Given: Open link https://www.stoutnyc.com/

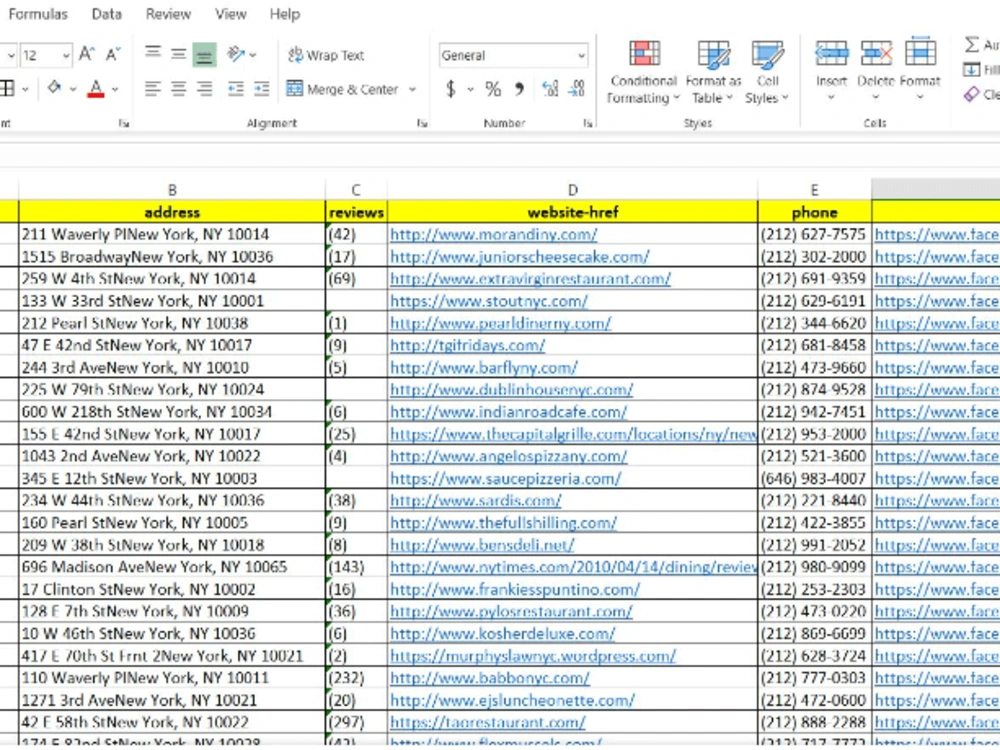Looking at the screenshot, I should point(489,301).
